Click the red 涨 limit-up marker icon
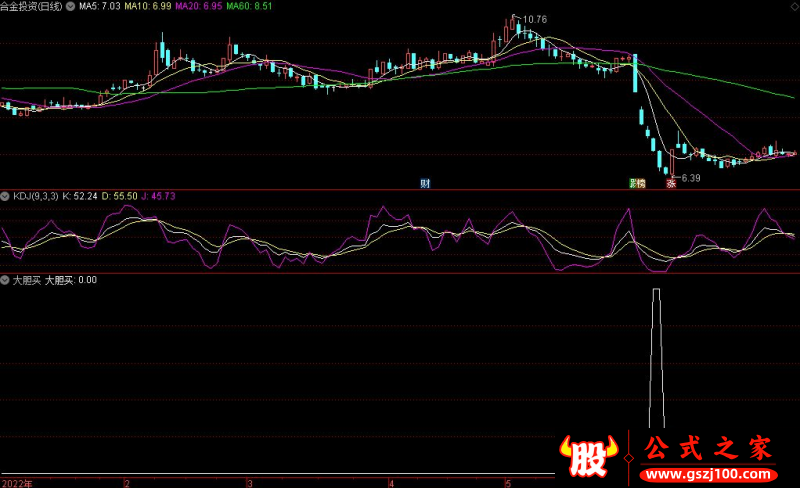The width and height of the screenshot is (800, 488). pyautogui.click(x=672, y=183)
